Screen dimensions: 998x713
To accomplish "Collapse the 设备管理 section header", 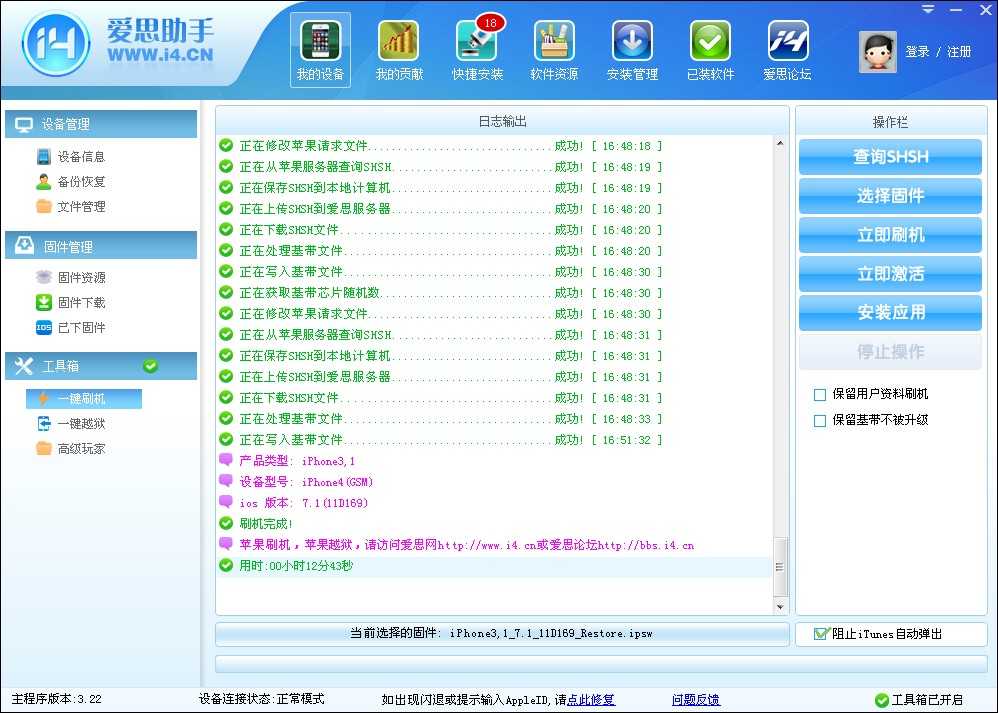I will 101,124.
